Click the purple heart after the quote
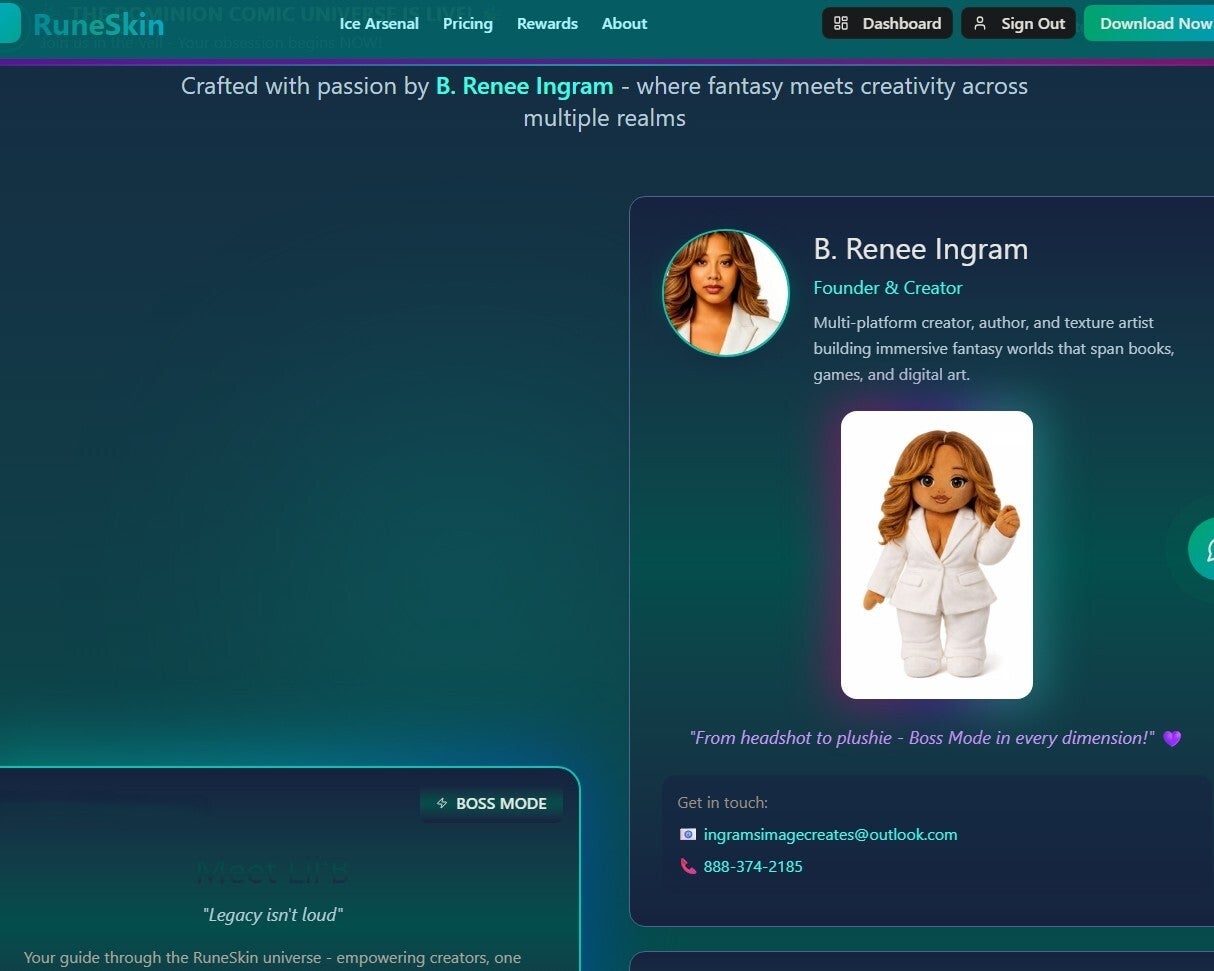This screenshot has height=971, width=1214. [1172, 739]
